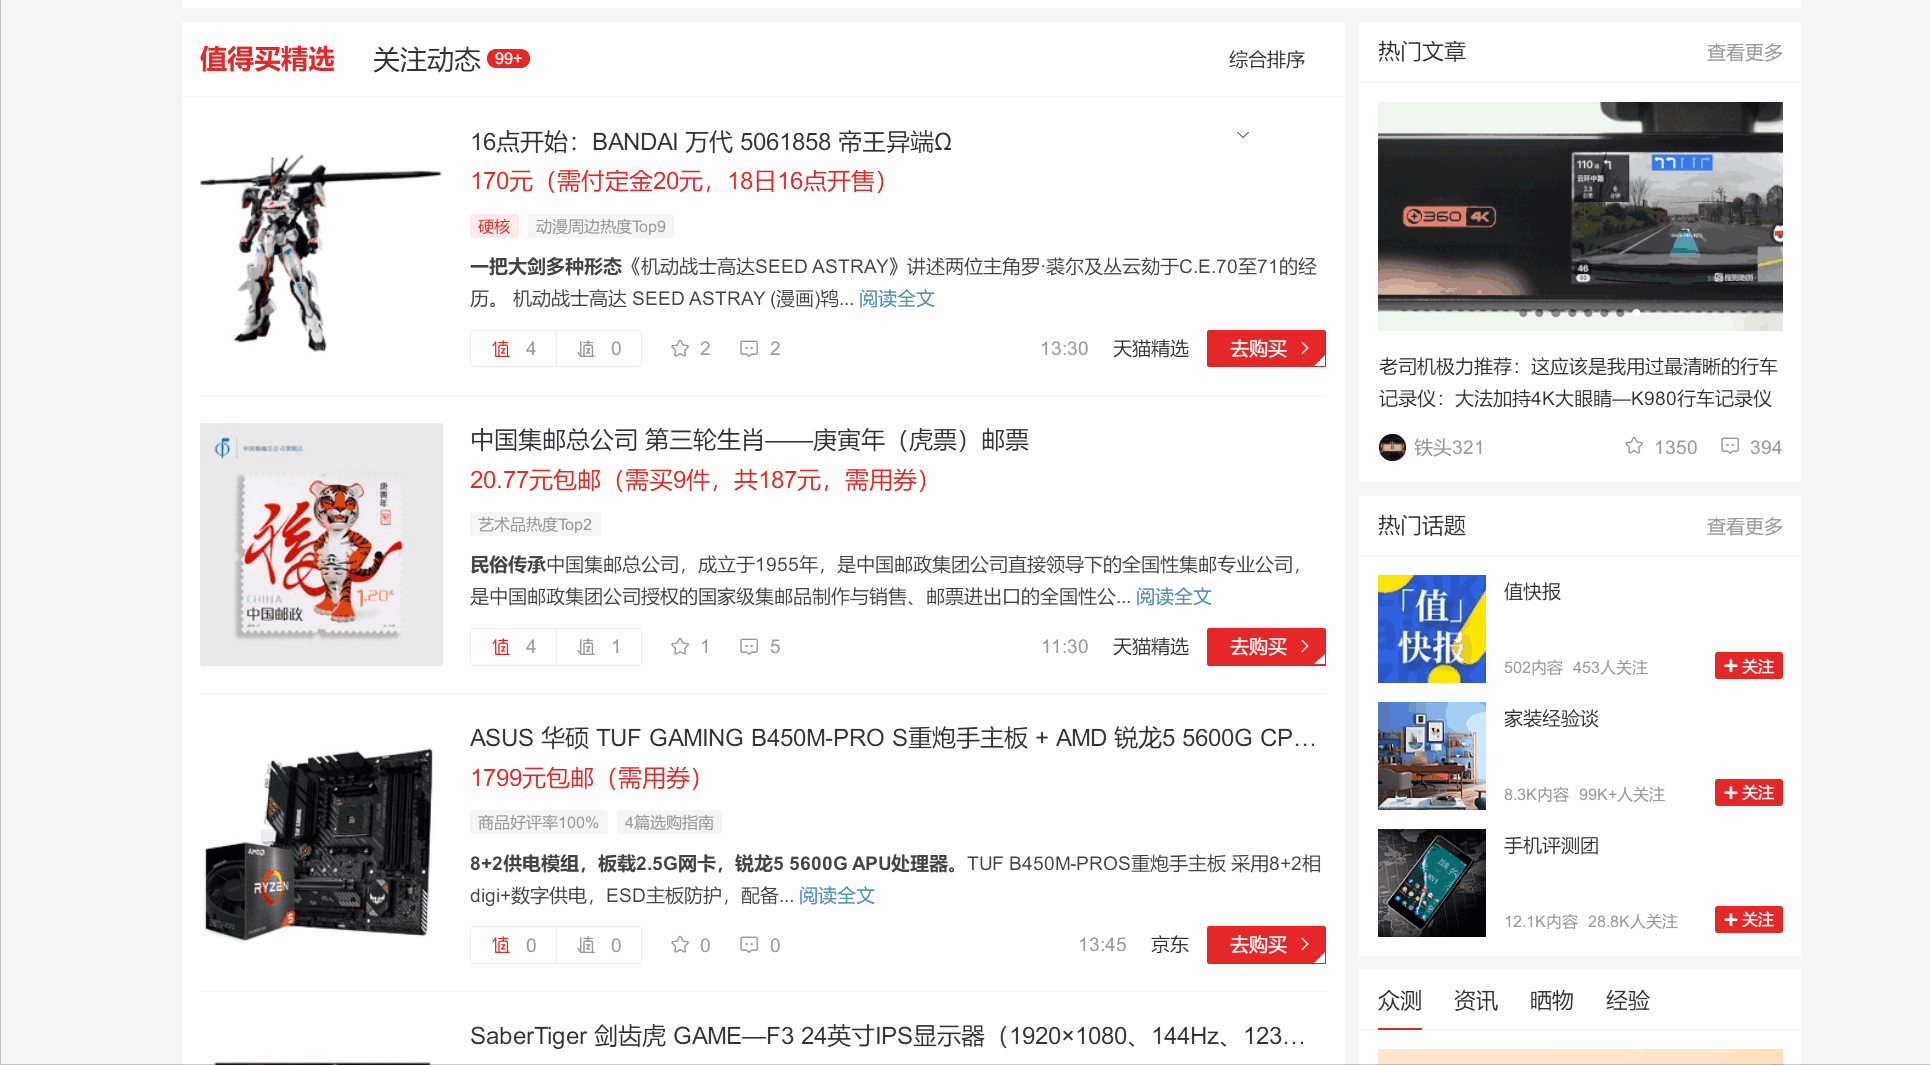Click comment icon on the 行车记录仪 article
This screenshot has height=1065, width=1930.
1730,446
